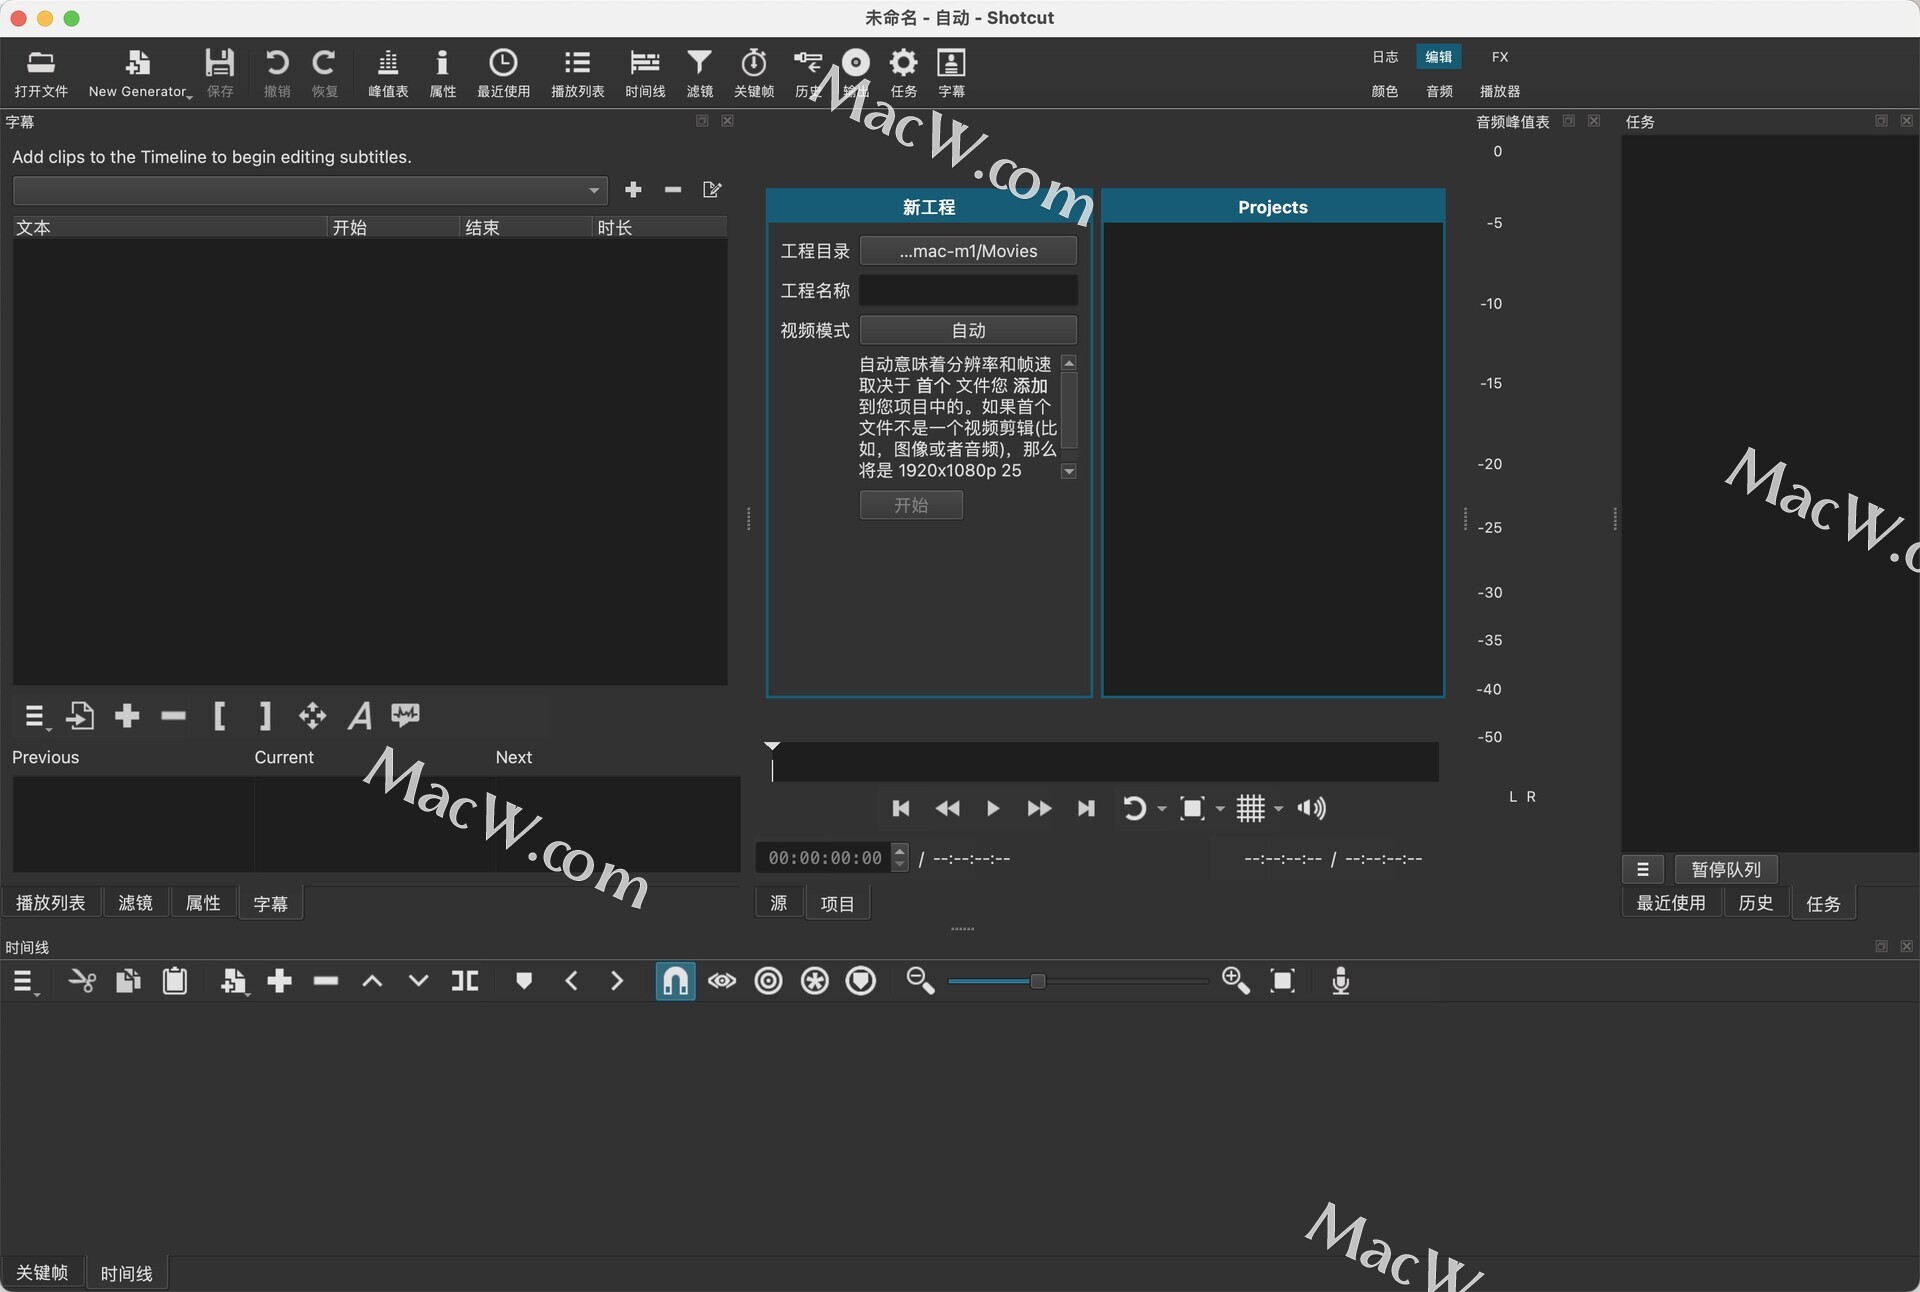The width and height of the screenshot is (1920, 1292).
Task: Open the 峰值表 peak meter panel icon
Action: tap(388, 73)
